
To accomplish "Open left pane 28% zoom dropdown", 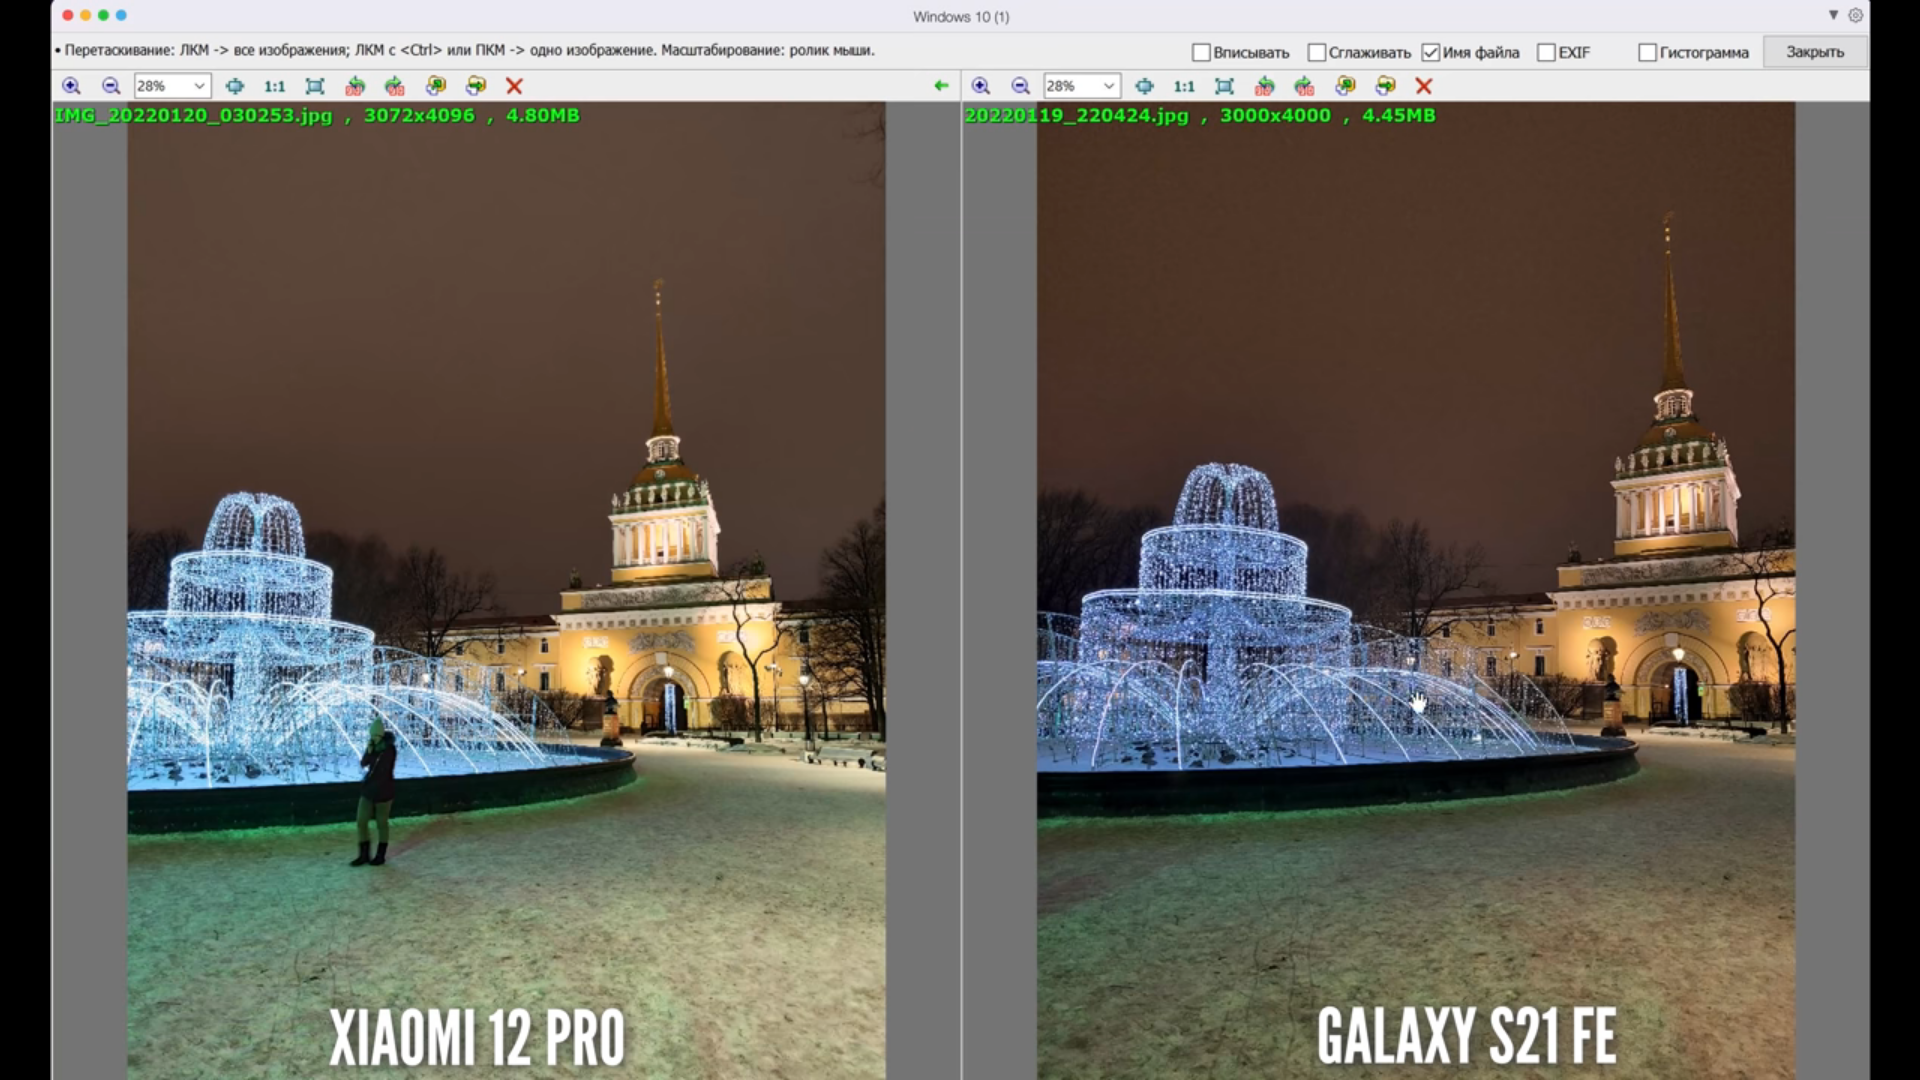I will click(199, 86).
